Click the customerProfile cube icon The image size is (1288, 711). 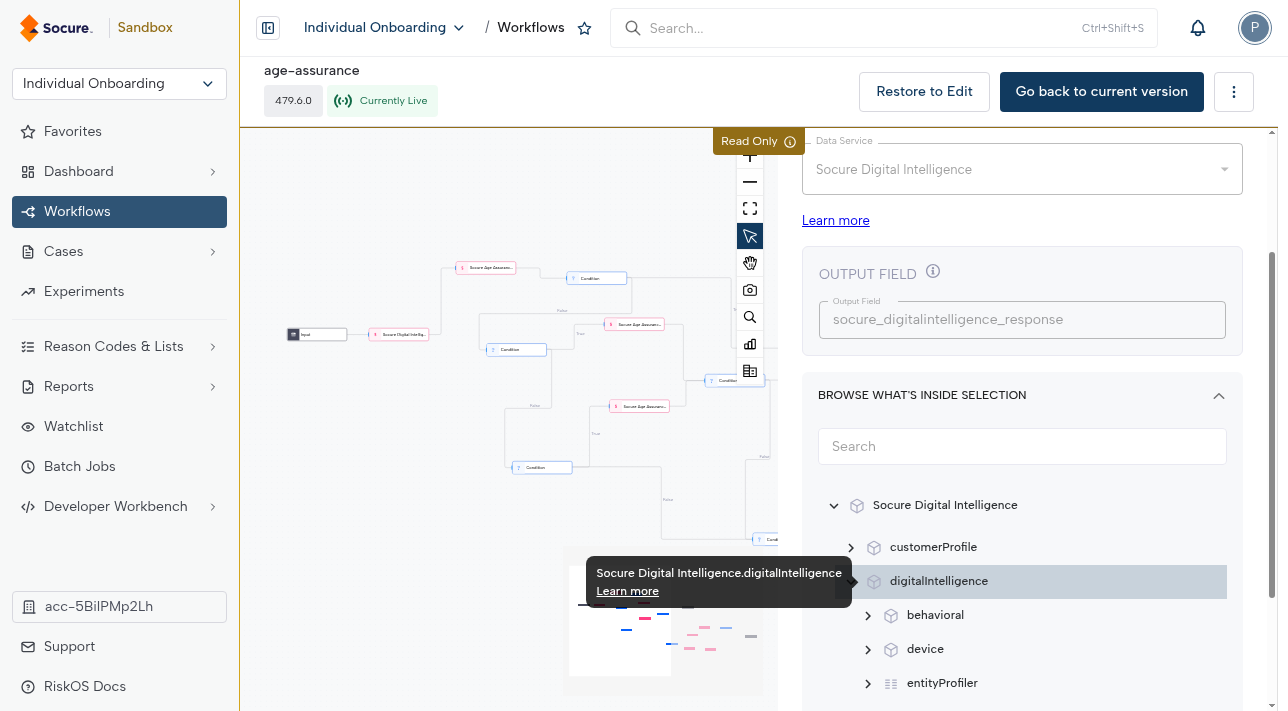[x=874, y=548]
